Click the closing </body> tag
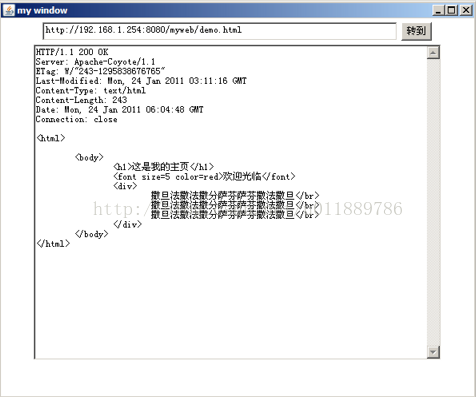Screen dimensions: 476x397 pyautogui.click(x=92, y=234)
